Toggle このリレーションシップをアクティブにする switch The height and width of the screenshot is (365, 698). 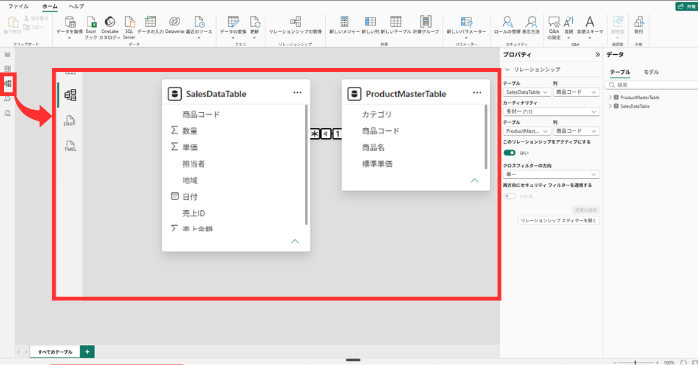(509, 153)
